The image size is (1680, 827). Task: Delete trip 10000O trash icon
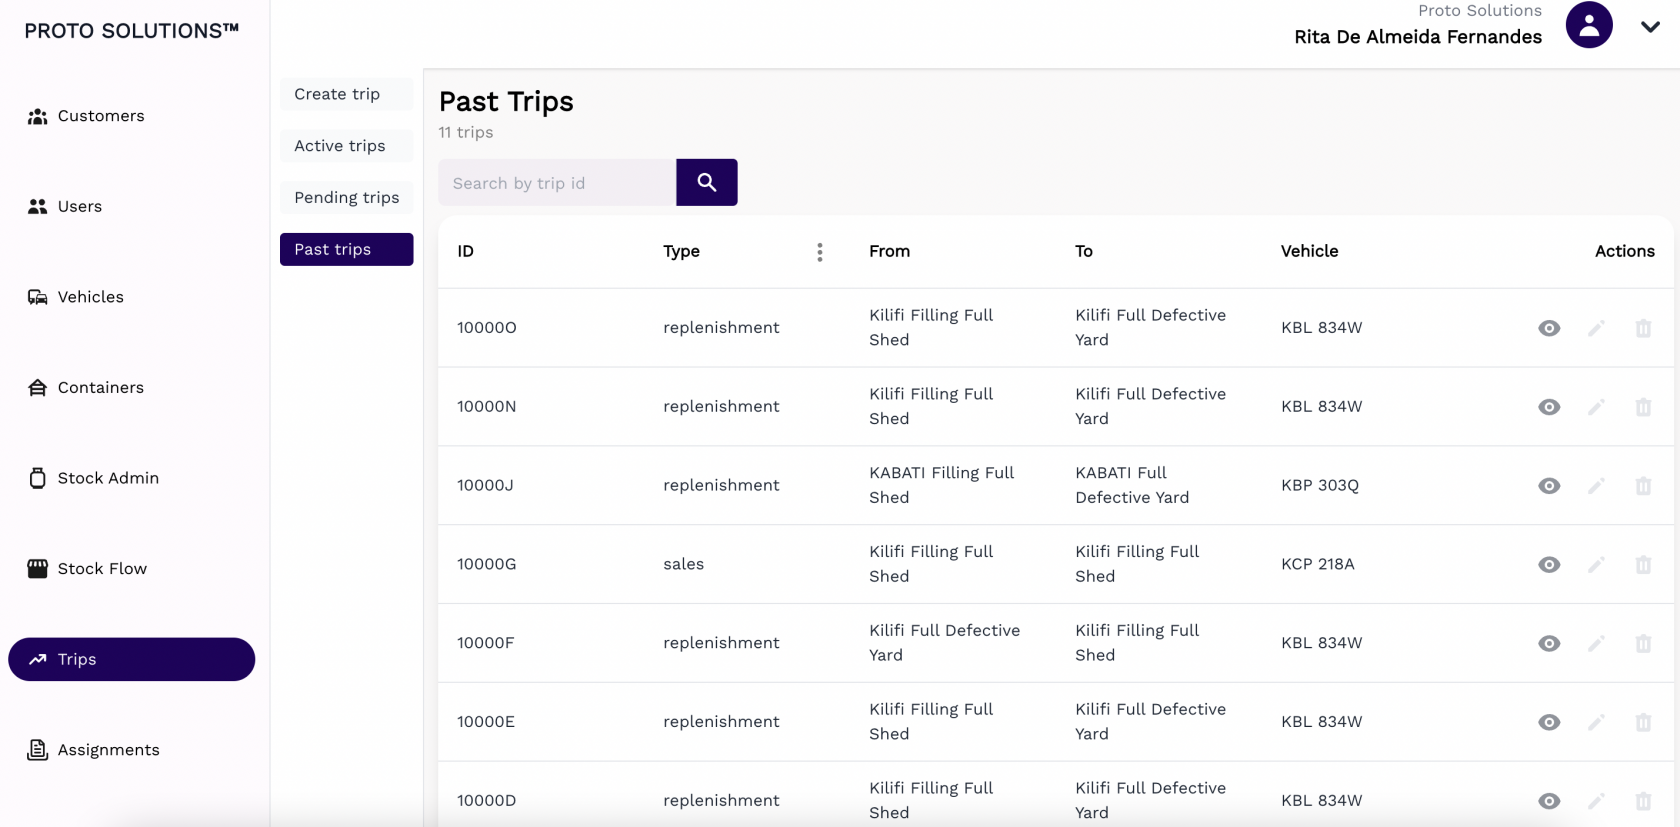[x=1643, y=328]
